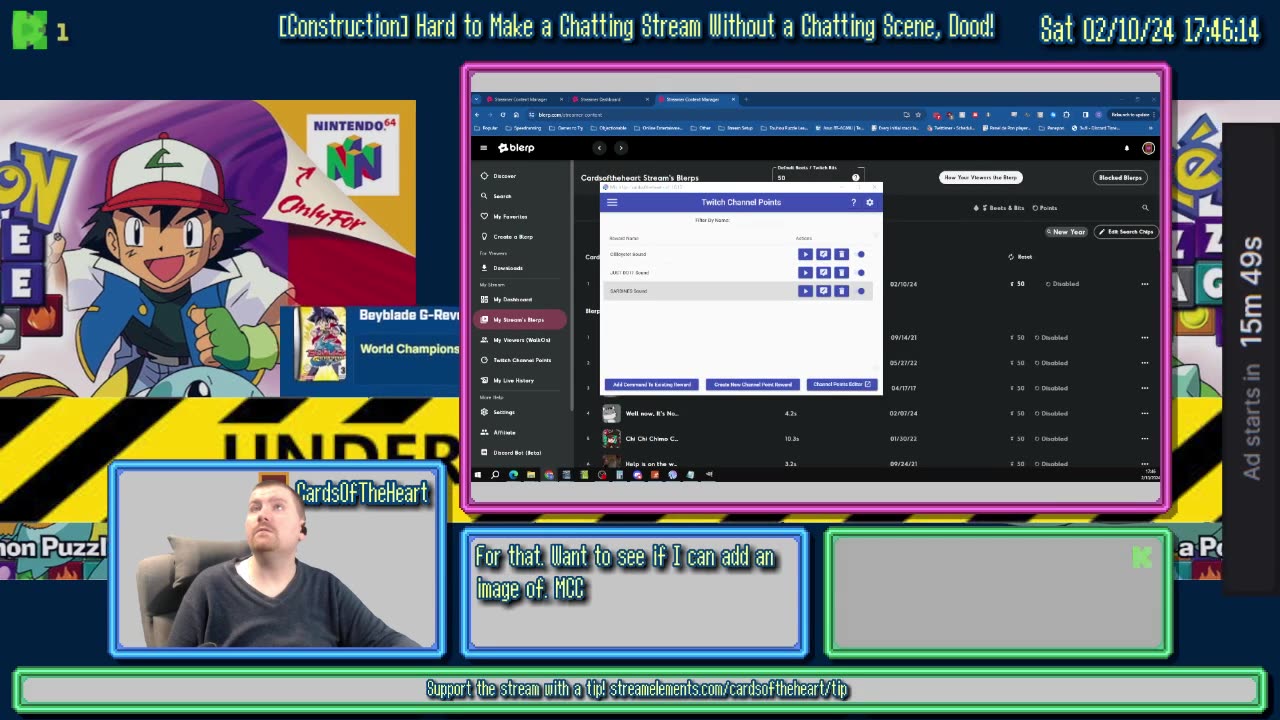The image size is (1280, 720).
Task: Open the Chi Chi Chimo C... blerp thumbnail
Action: tap(611, 438)
